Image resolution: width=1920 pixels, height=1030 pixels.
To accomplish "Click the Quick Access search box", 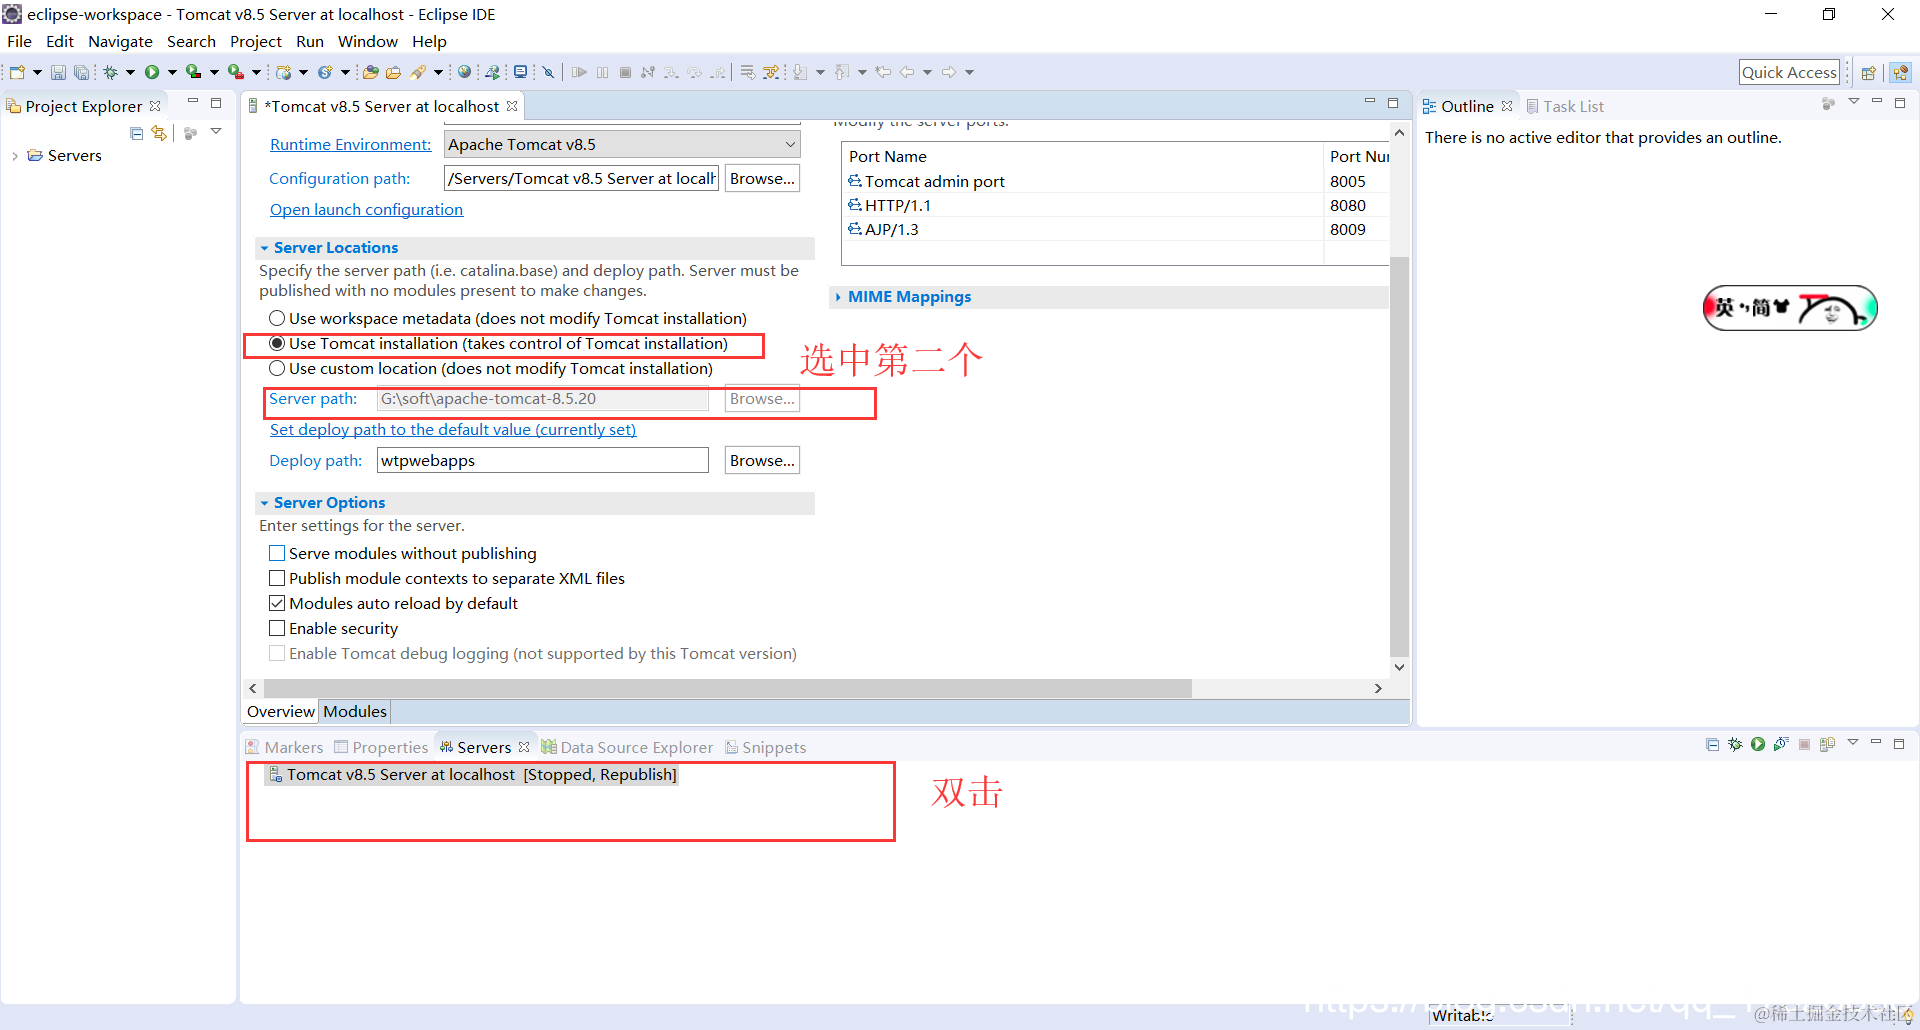I will click(x=1789, y=72).
